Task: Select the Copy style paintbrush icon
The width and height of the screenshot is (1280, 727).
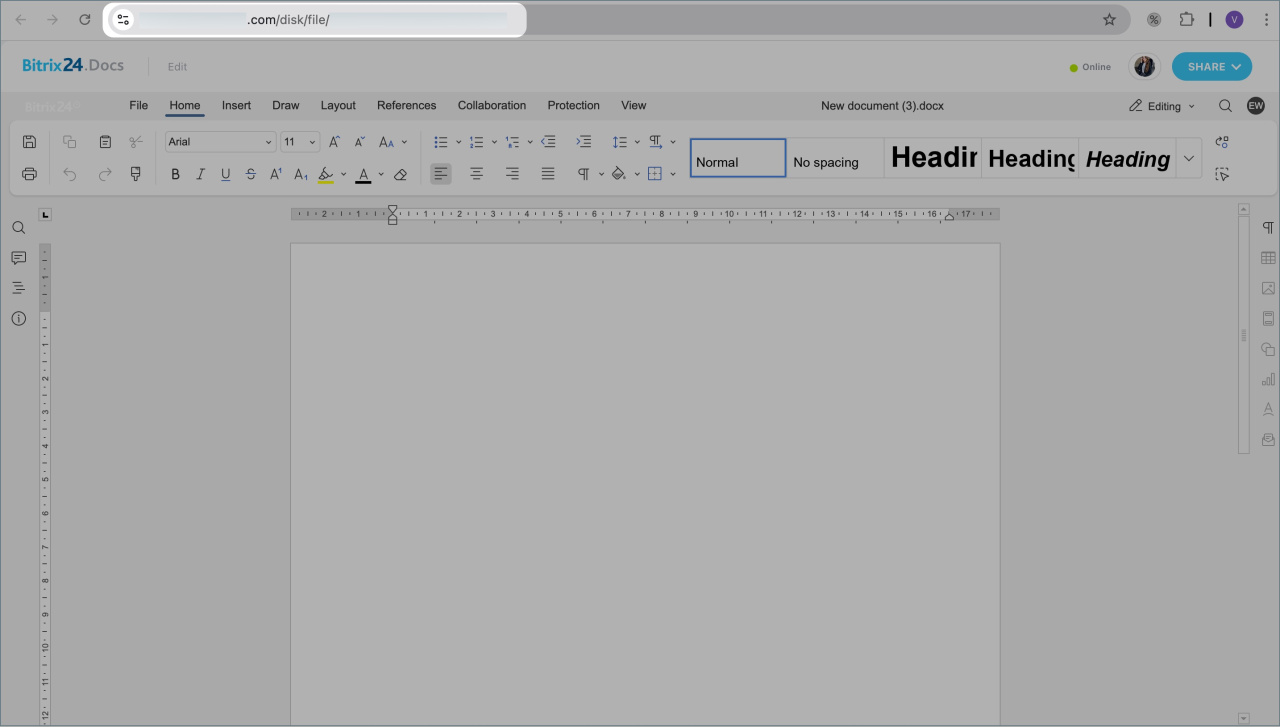Action: (136, 174)
